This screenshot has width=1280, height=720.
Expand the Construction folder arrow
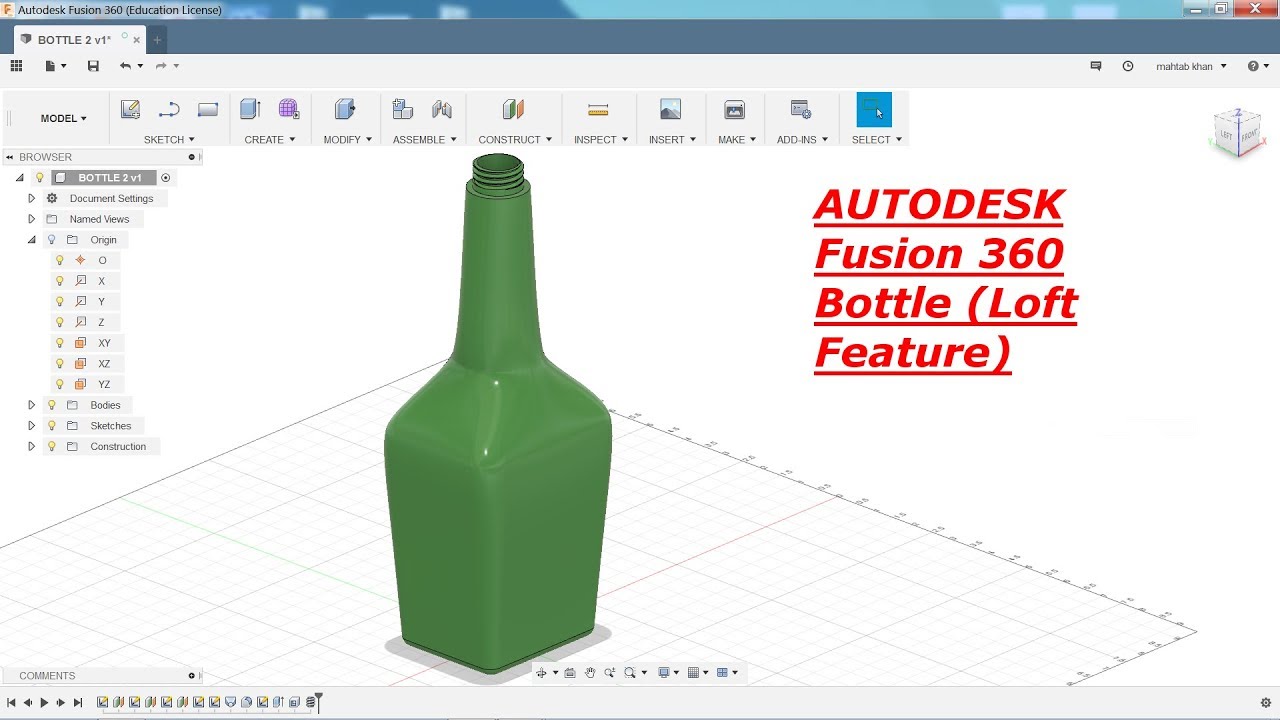(31, 447)
